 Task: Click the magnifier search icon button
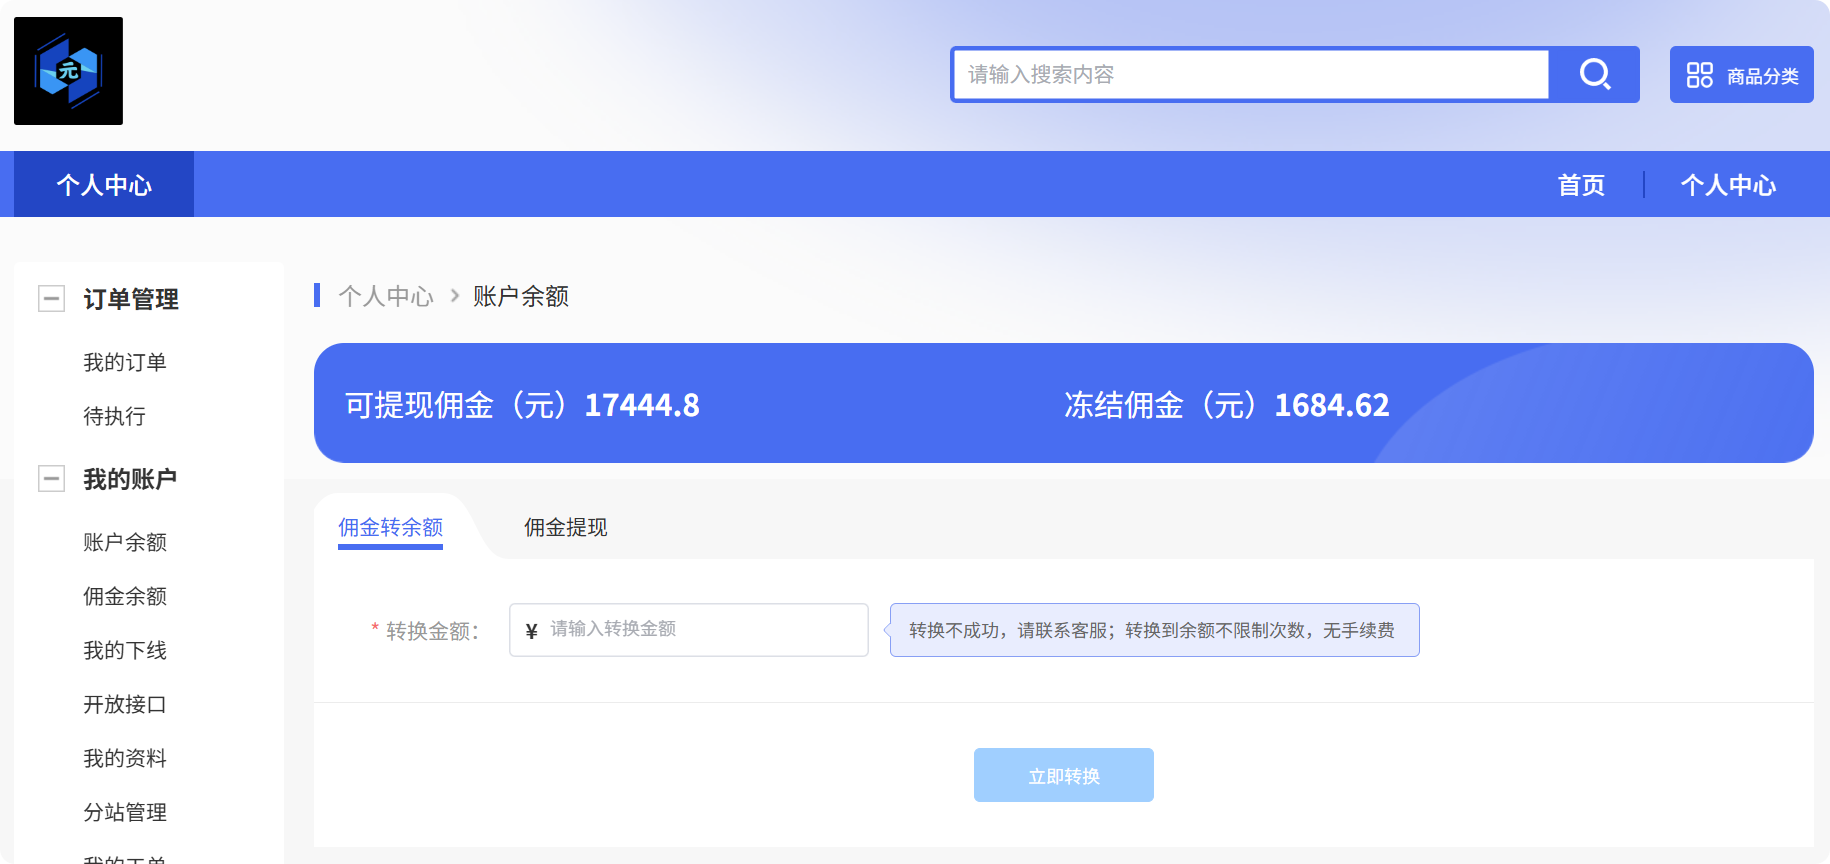1594,74
